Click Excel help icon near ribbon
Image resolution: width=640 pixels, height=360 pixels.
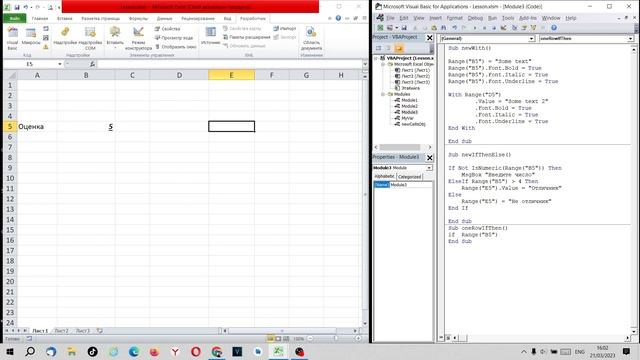point(338,18)
